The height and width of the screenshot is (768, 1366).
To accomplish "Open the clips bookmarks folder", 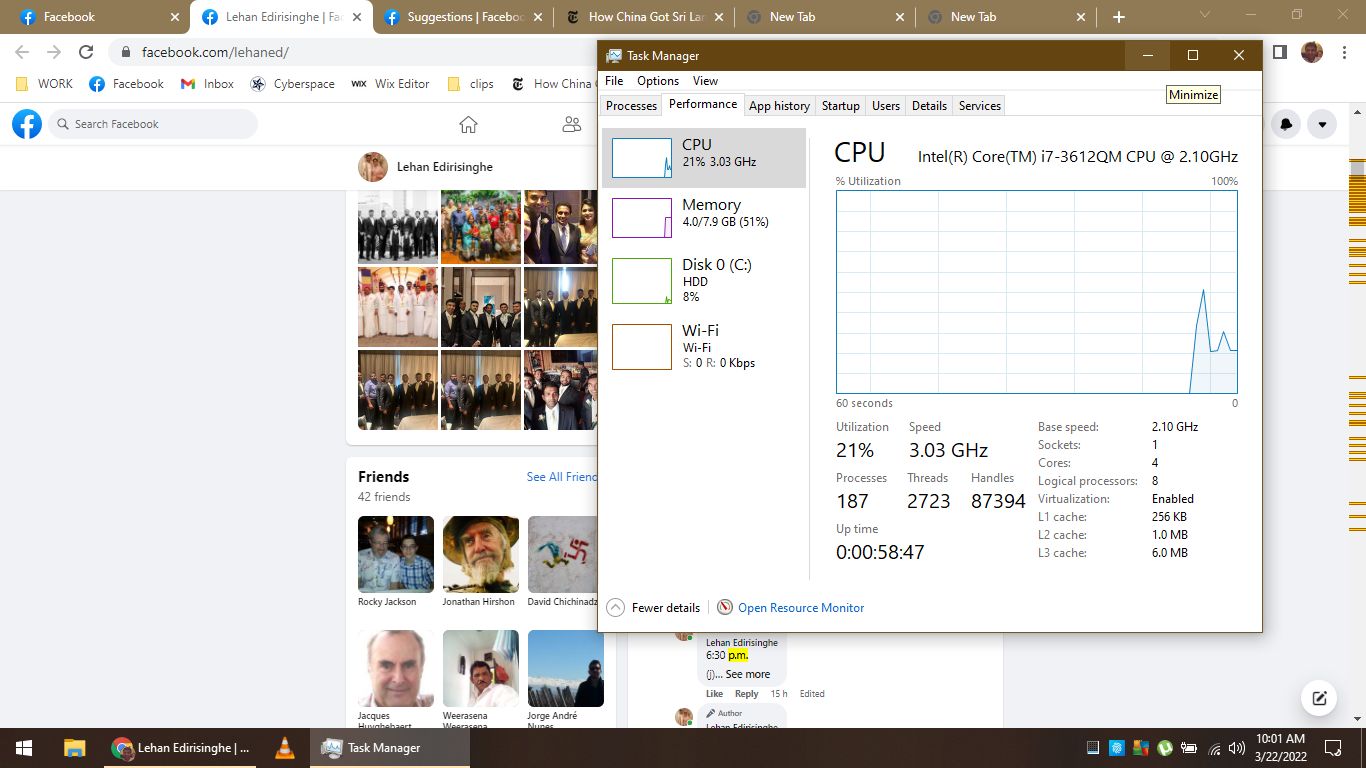I will coord(470,84).
